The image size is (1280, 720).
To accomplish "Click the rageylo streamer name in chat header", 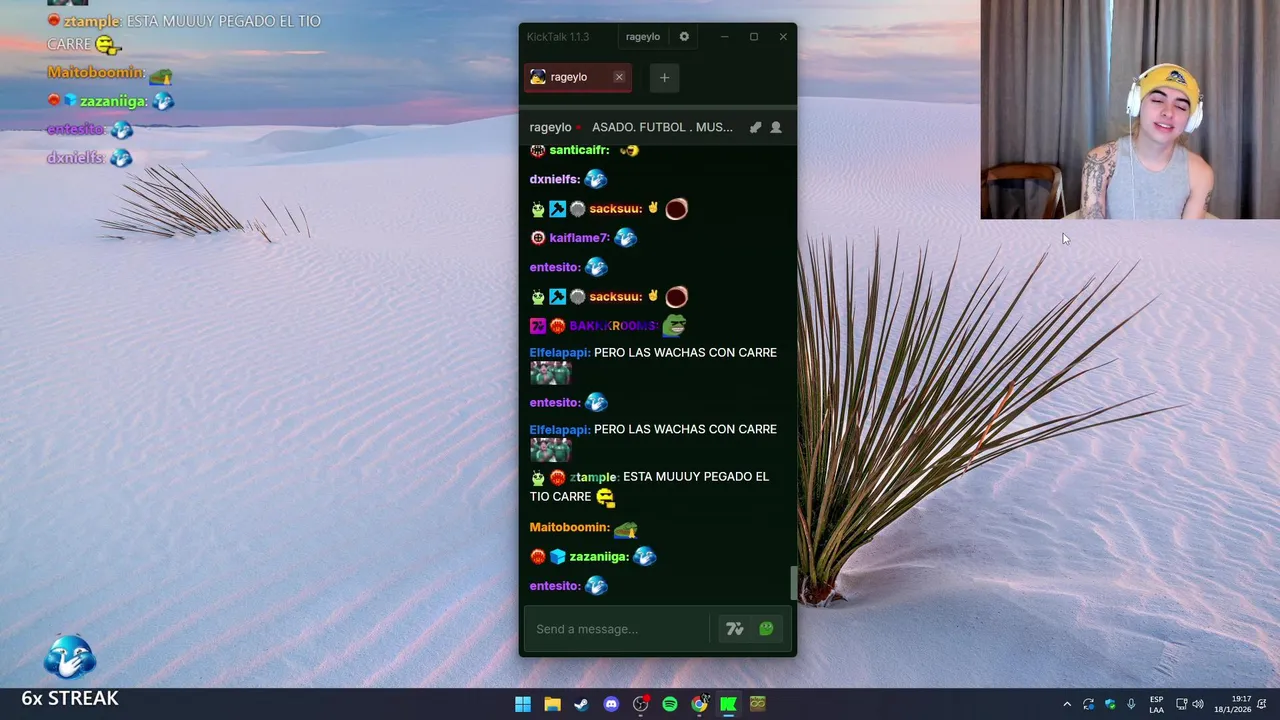I will [x=550, y=127].
